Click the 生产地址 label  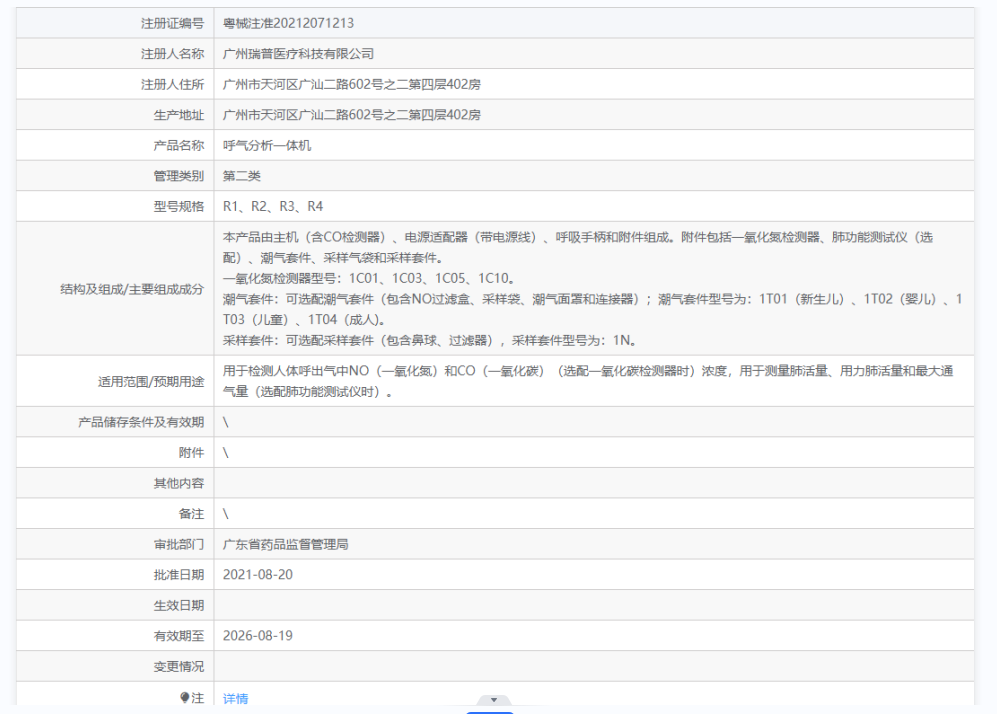pyautogui.click(x=179, y=115)
